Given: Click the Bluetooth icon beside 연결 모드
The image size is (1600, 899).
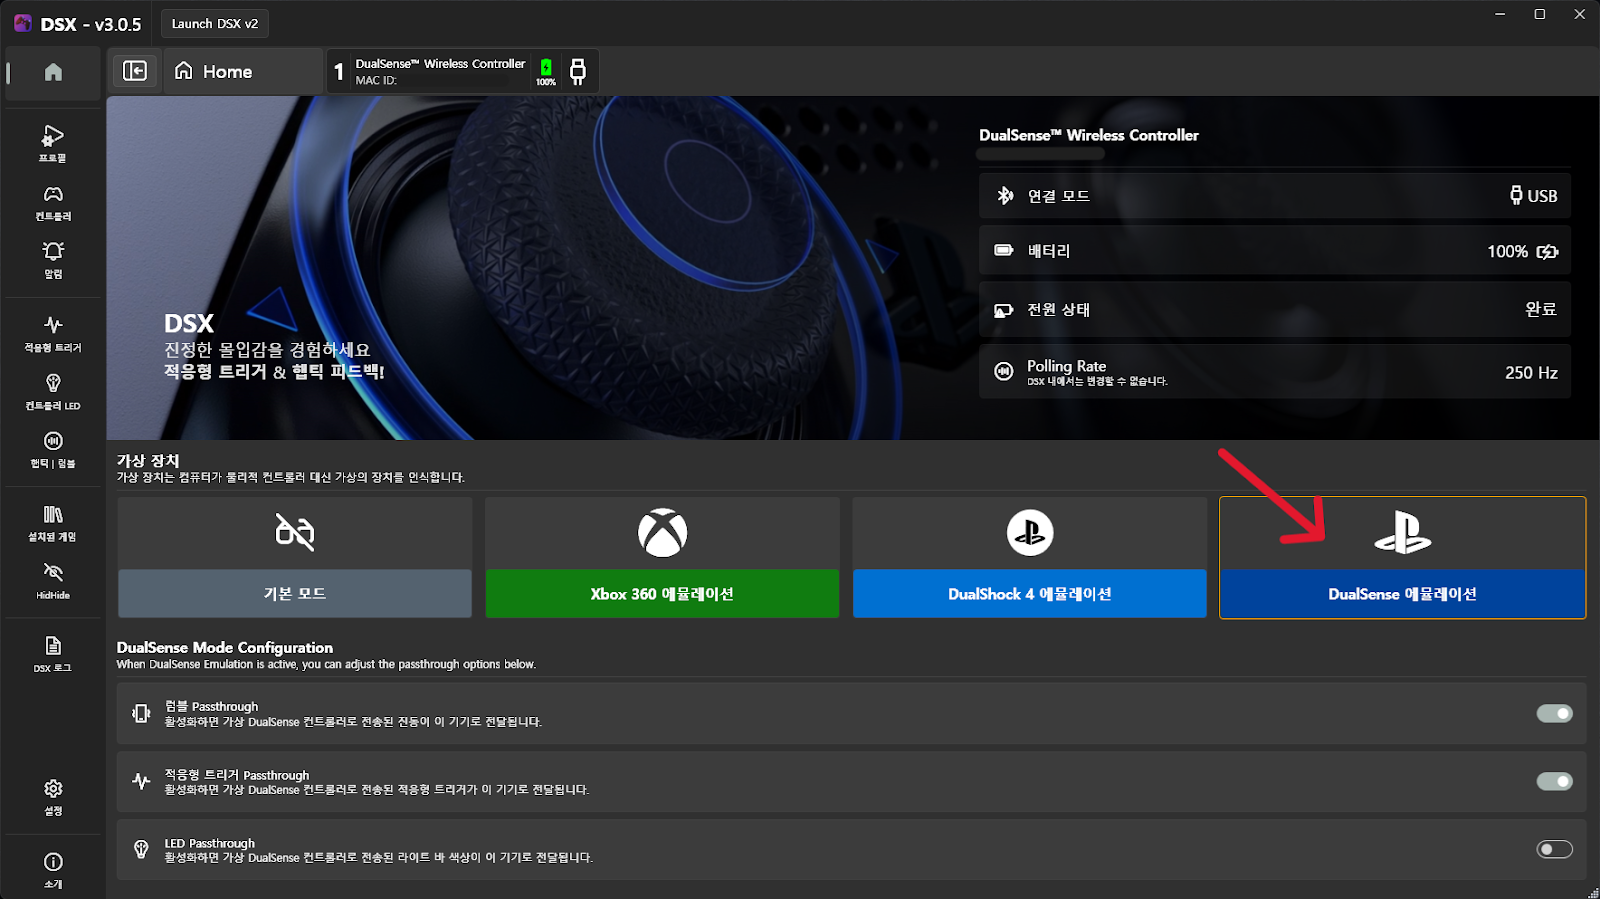Looking at the screenshot, I should tap(1005, 196).
